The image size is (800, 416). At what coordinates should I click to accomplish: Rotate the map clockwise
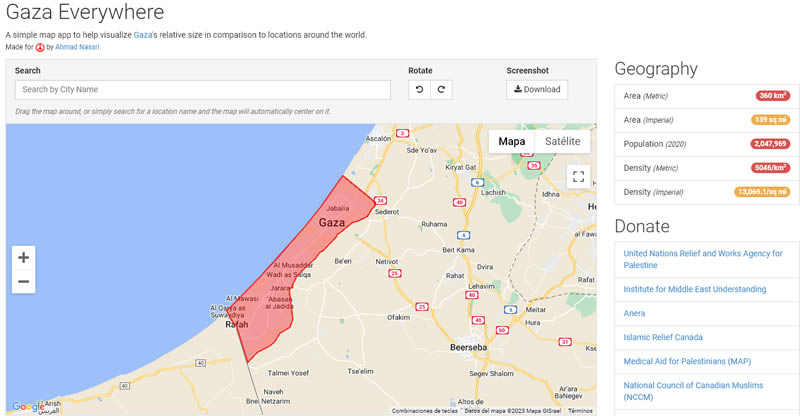441,90
